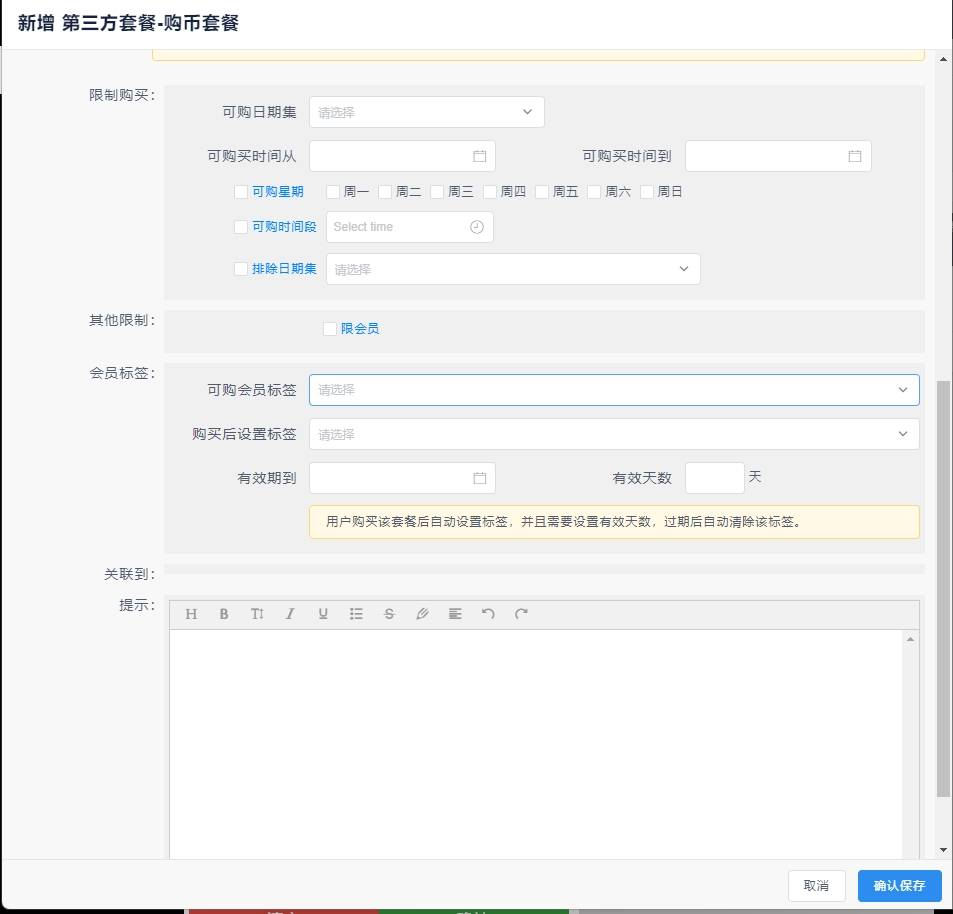The height and width of the screenshot is (914, 953).
Task: Toggle strikethrough formatting in the editor
Action: tap(389, 614)
